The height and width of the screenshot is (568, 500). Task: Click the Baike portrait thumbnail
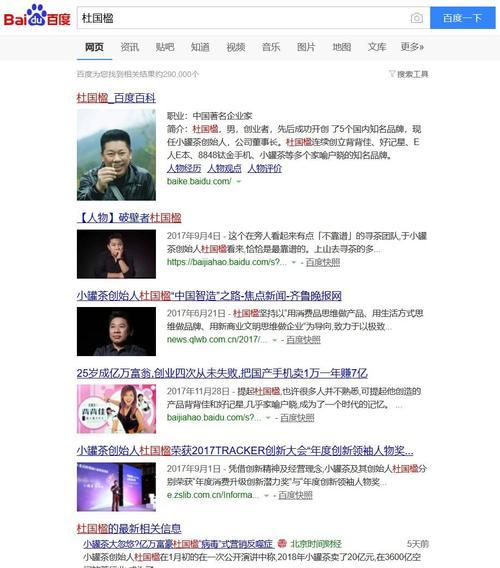(x=116, y=155)
